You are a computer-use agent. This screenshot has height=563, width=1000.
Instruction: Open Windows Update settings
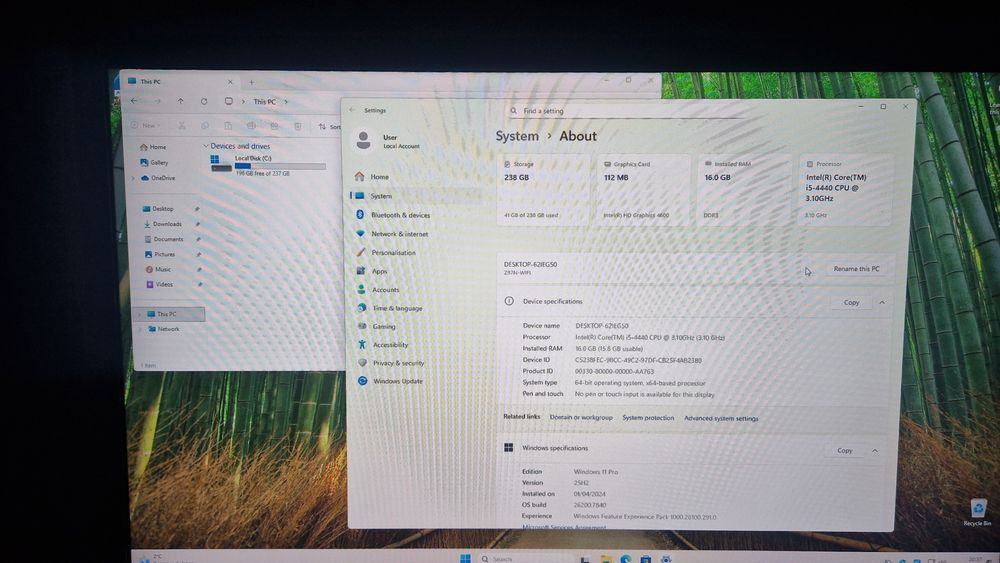click(391, 381)
